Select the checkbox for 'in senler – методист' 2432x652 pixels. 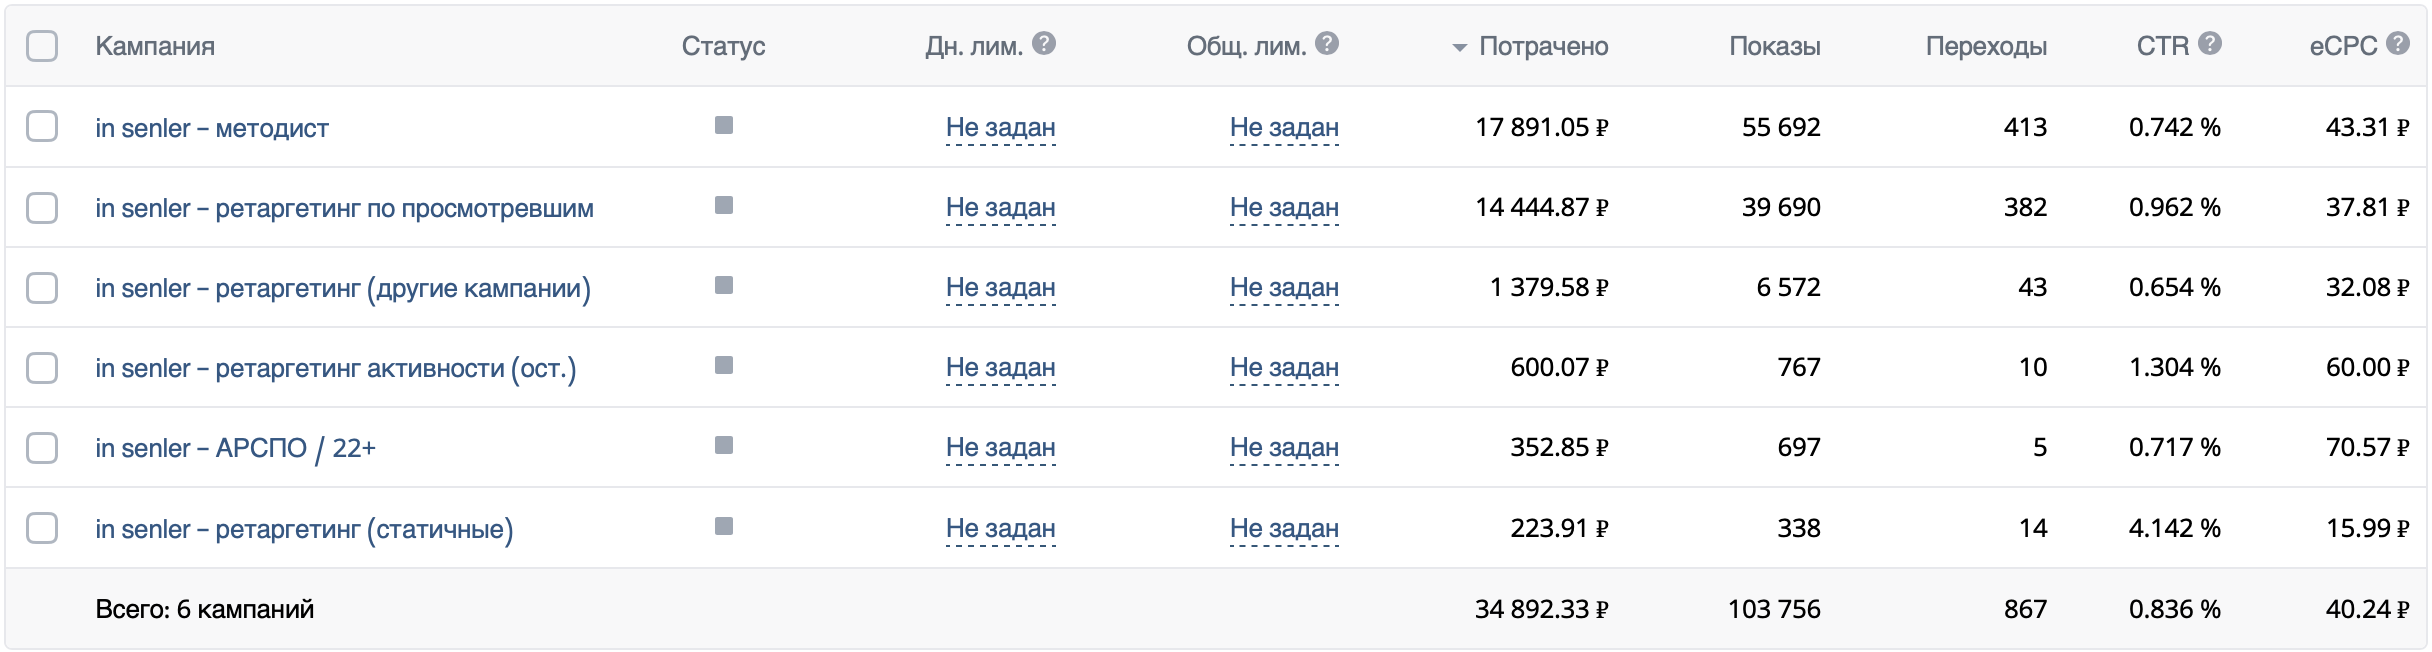click(x=42, y=127)
